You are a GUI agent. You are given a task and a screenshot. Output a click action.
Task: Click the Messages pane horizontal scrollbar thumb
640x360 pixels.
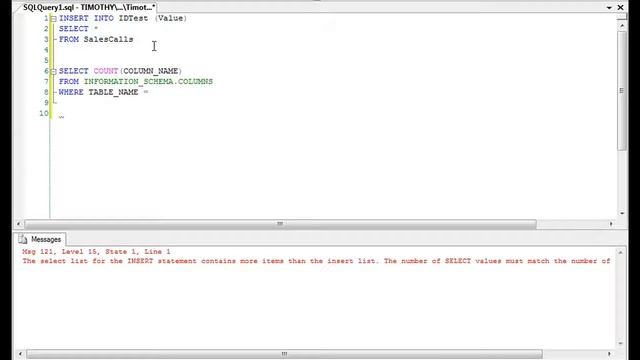point(284,354)
